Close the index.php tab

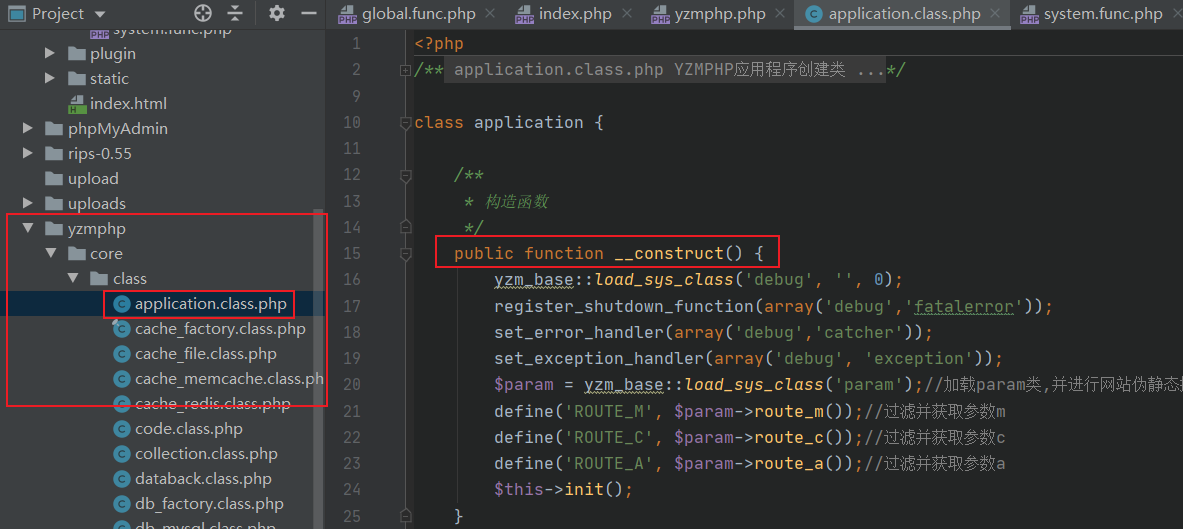point(627,14)
